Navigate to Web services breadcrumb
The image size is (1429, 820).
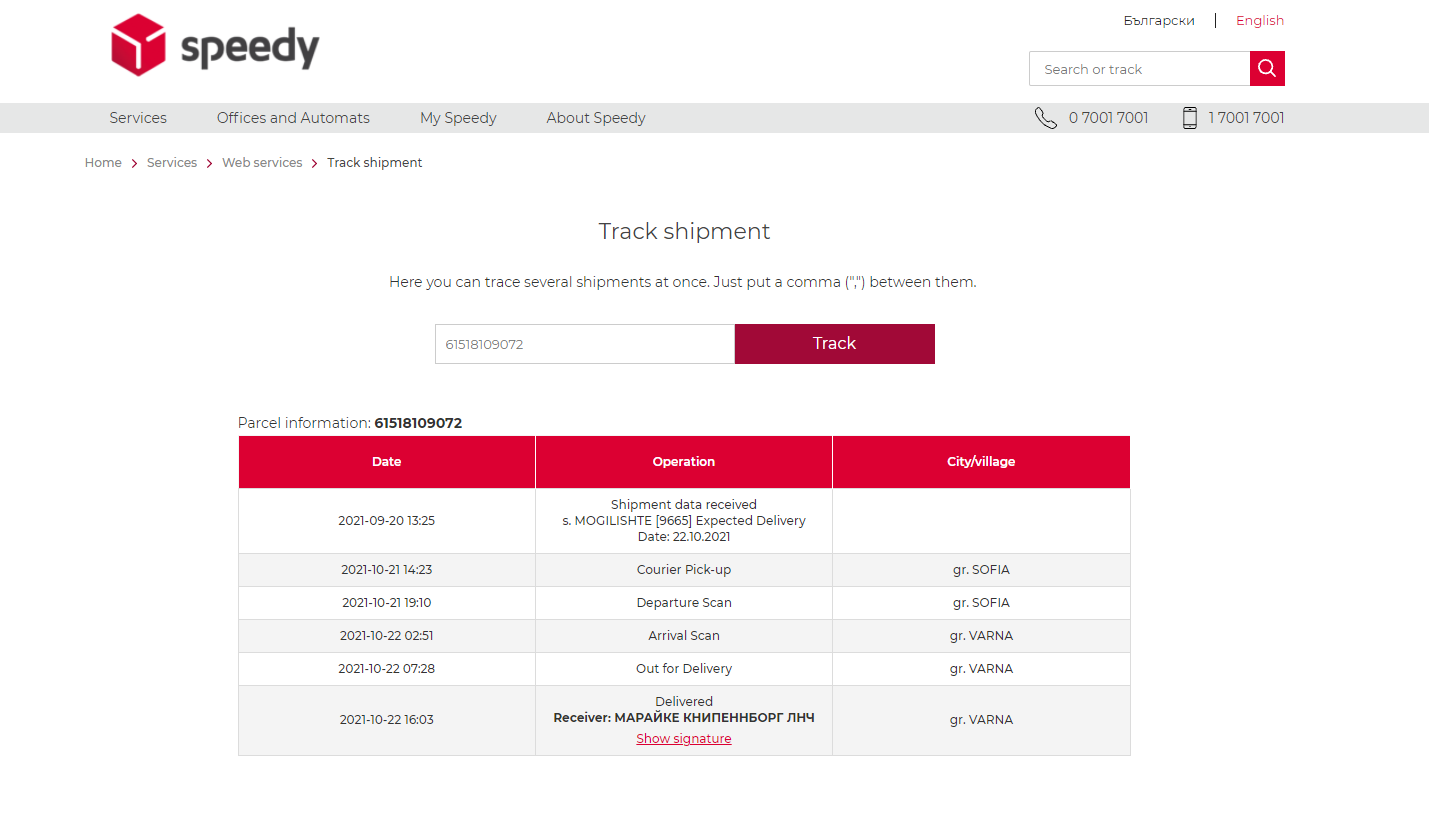[262, 163]
